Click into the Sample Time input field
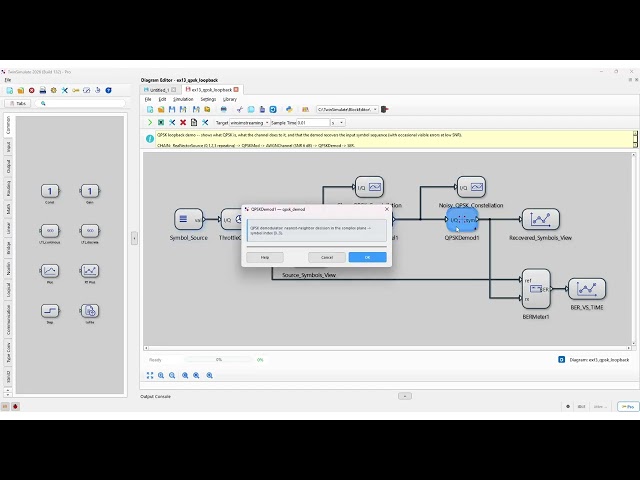This screenshot has width=640, height=480. point(313,122)
